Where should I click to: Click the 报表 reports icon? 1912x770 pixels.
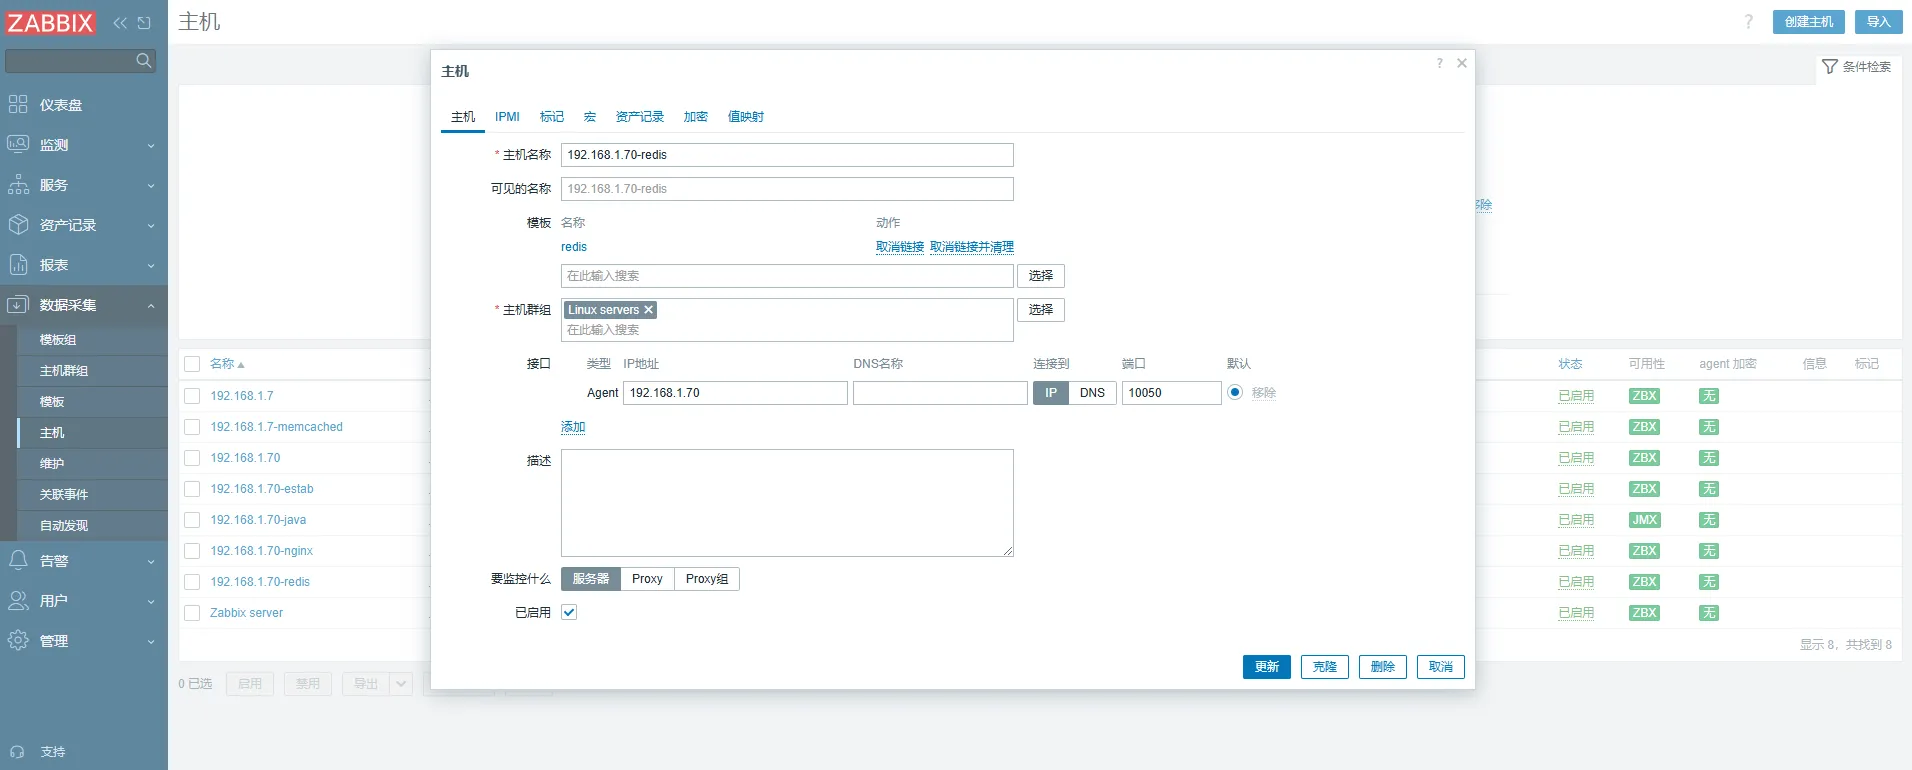coord(18,264)
